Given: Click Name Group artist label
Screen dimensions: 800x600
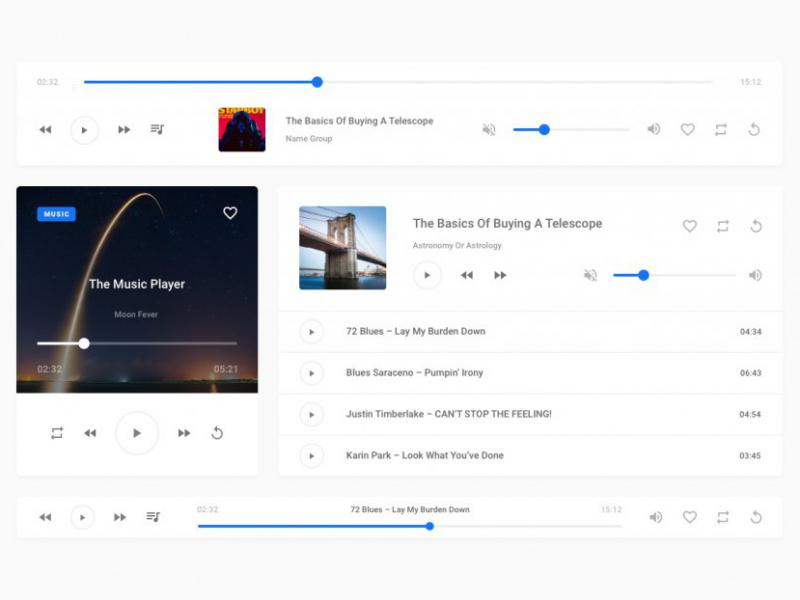Looking at the screenshot, I should click(309, 138).
